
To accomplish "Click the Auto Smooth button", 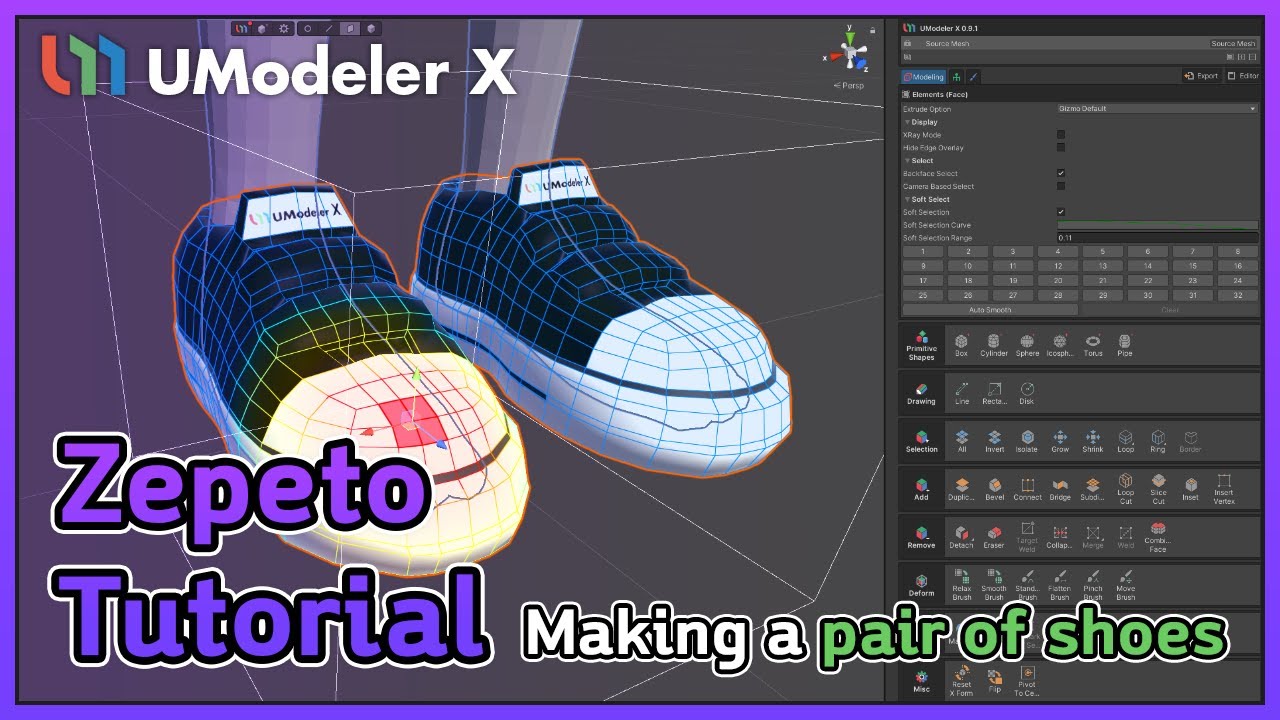I will [990, 310].
